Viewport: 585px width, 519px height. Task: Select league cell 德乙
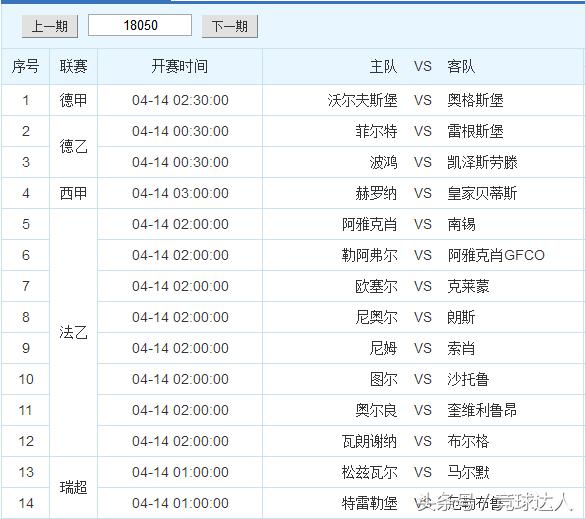[73, 147]
